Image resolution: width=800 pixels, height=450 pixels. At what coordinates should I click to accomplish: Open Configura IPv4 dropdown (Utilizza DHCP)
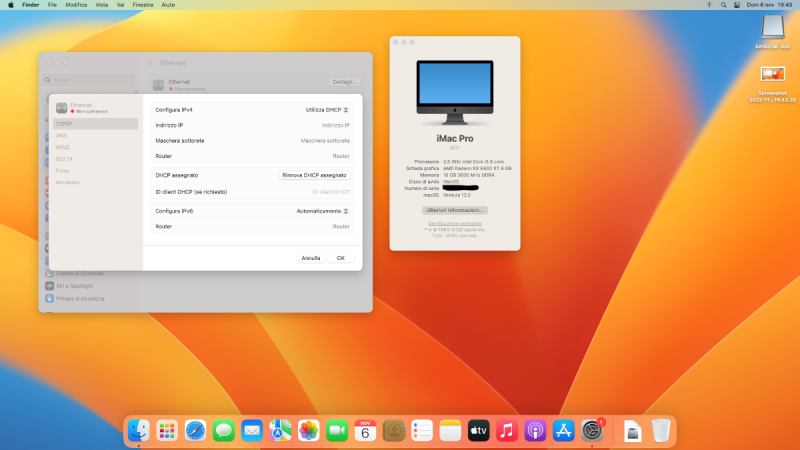click(327, 110)
